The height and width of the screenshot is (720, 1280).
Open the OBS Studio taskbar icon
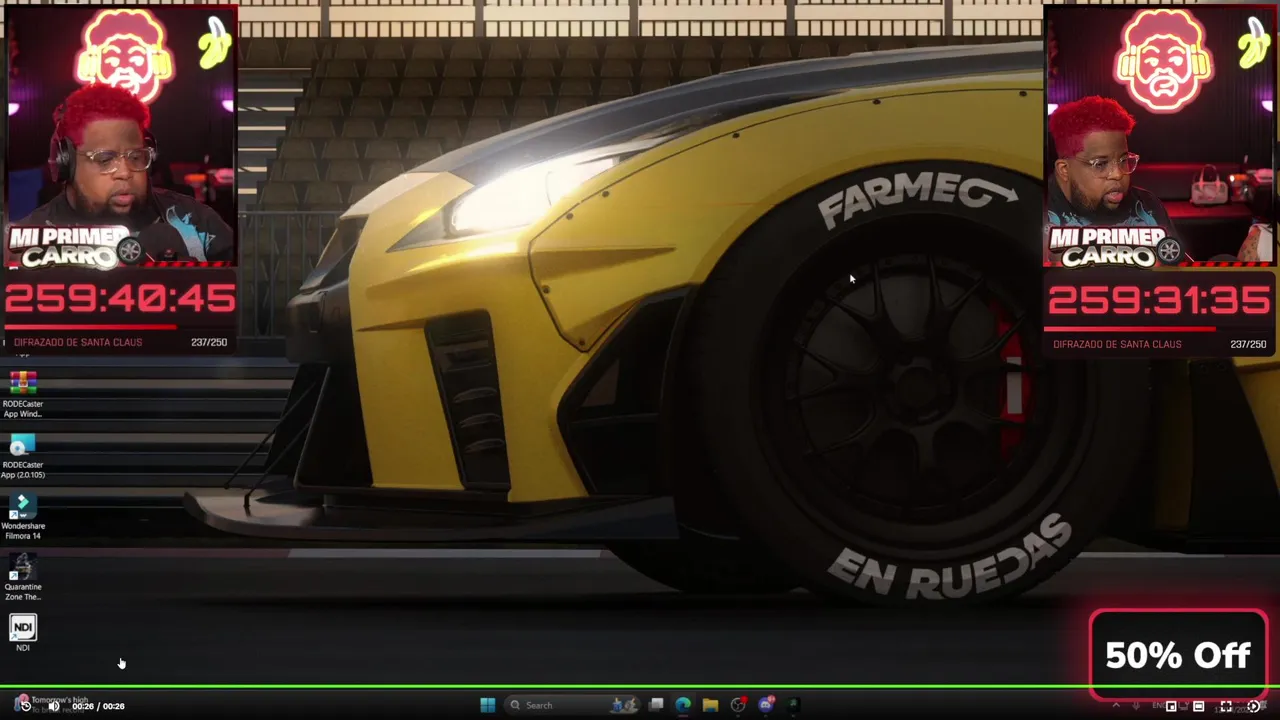[x=738, y=705]
